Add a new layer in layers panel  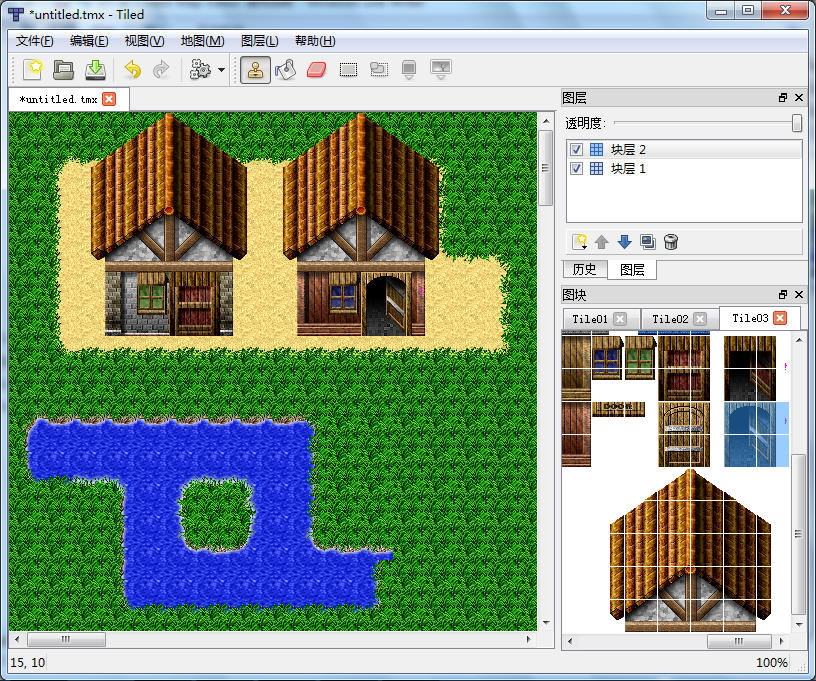(x=580, y=242)
